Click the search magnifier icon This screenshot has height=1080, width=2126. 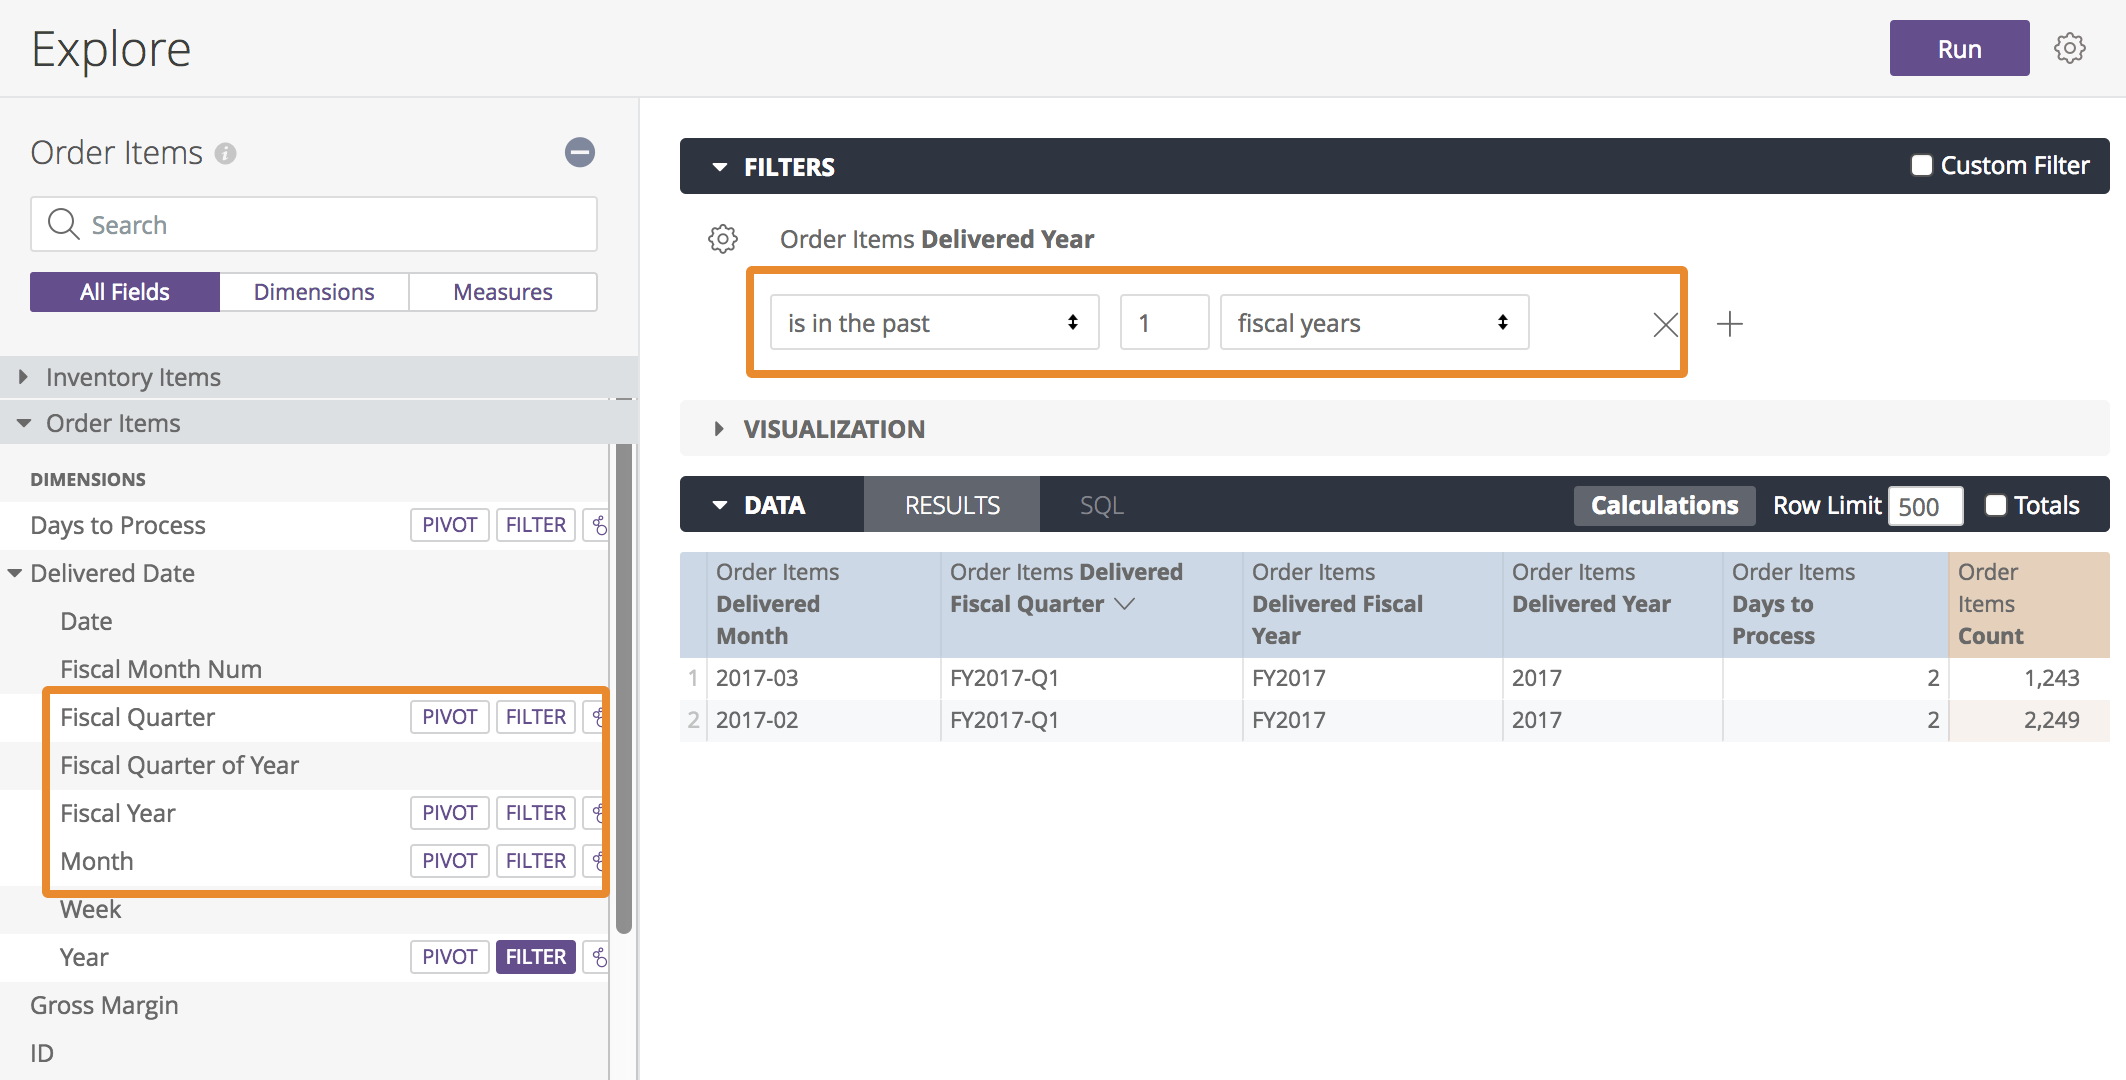[64, 224]
